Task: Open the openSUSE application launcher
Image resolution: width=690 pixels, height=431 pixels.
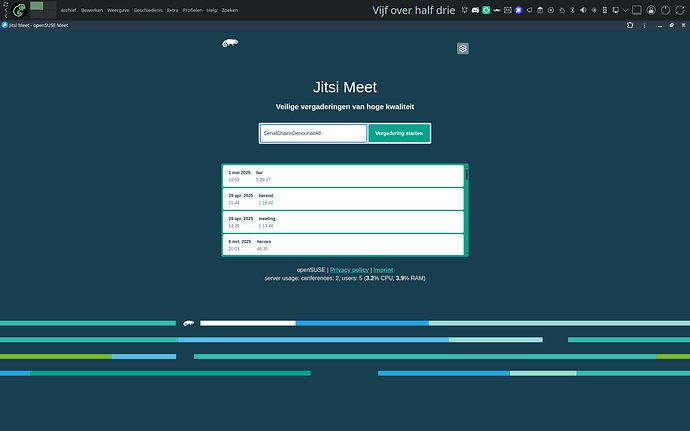Action: (x=19, y=10)
